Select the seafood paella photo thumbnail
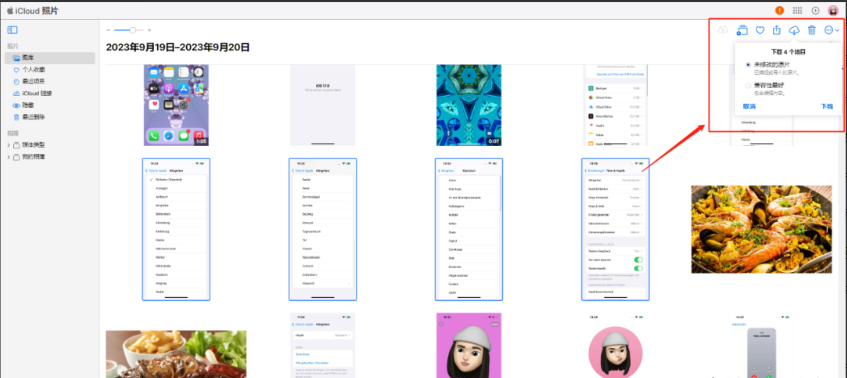847x378 pixels. (x=761, y=230)
